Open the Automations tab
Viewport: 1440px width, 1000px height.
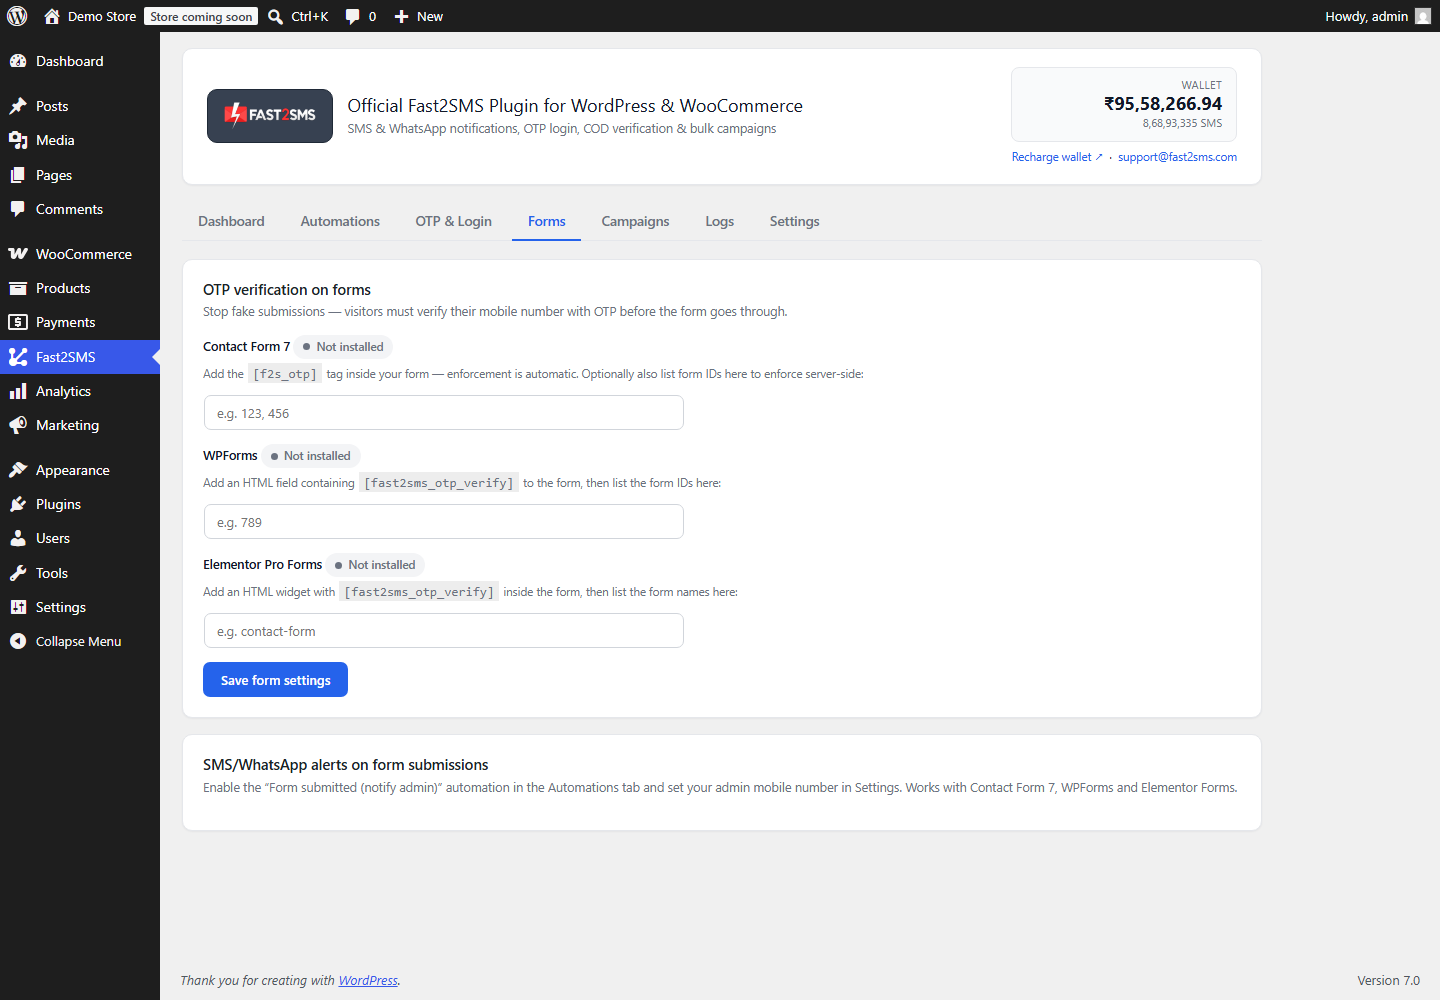tap(340, 221)
